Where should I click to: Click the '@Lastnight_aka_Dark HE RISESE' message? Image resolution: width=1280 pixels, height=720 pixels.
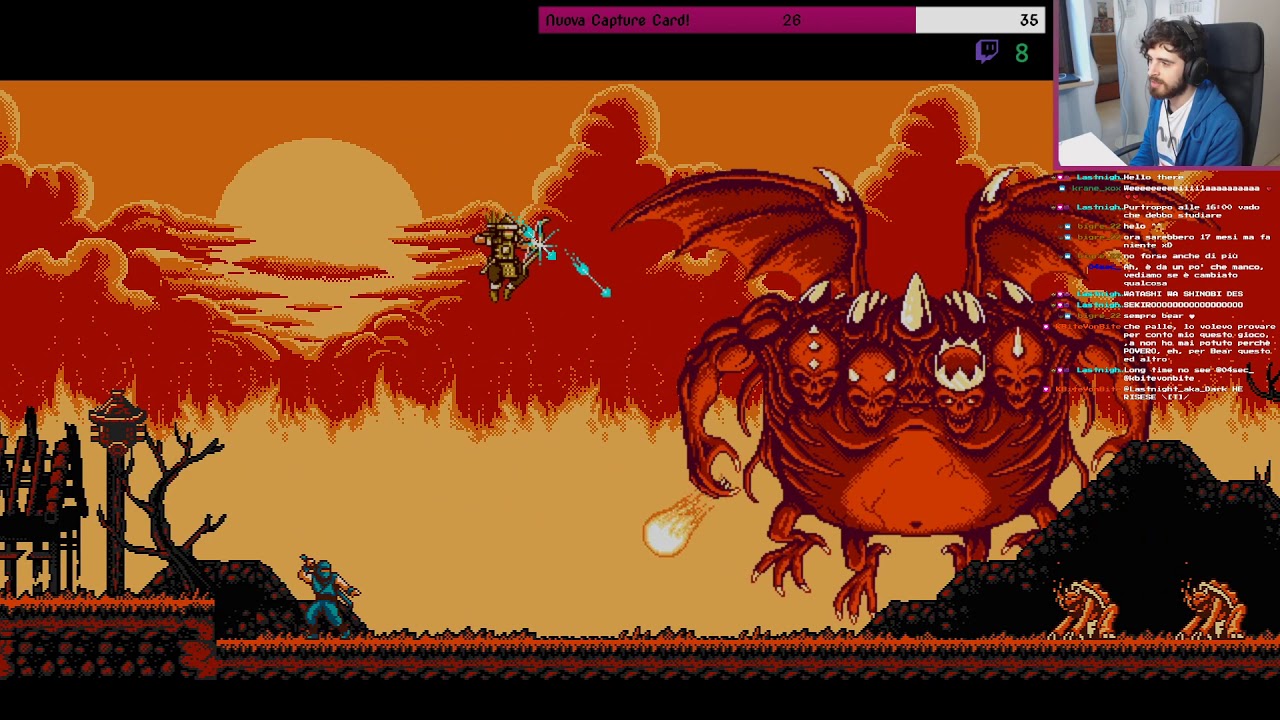pyautogui.click(x=1183, y=392)
